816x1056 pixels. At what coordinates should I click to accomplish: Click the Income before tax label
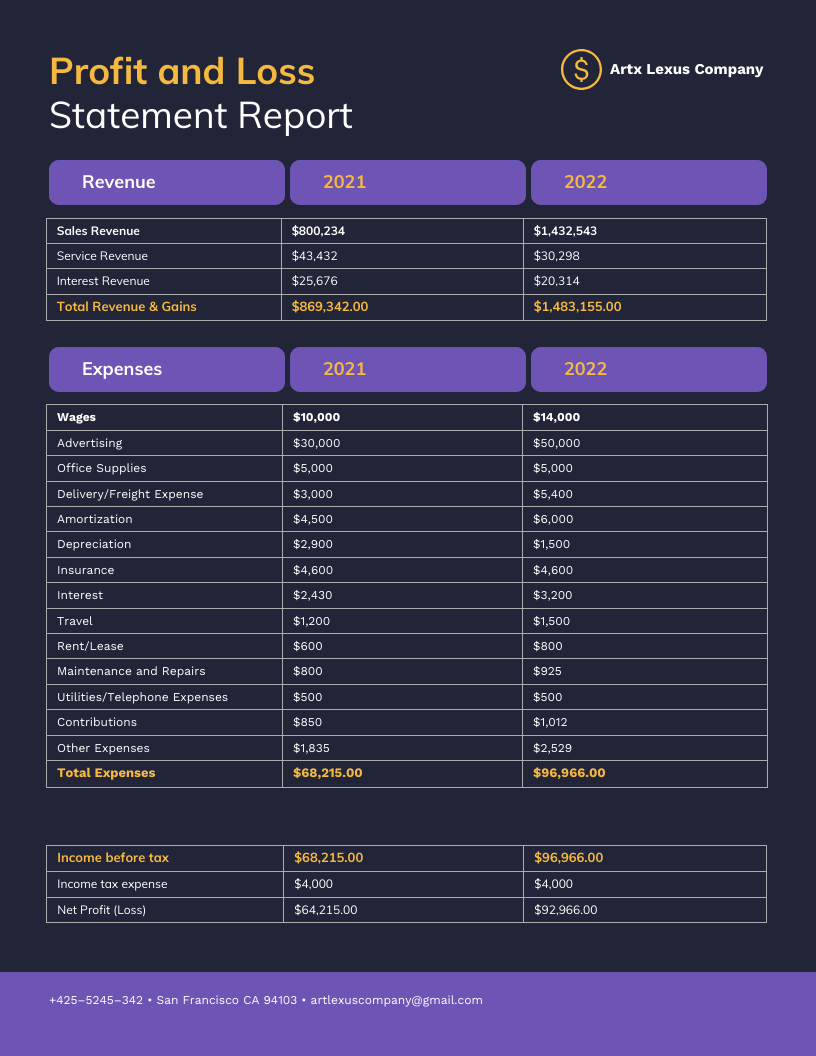tap(113, 858)
